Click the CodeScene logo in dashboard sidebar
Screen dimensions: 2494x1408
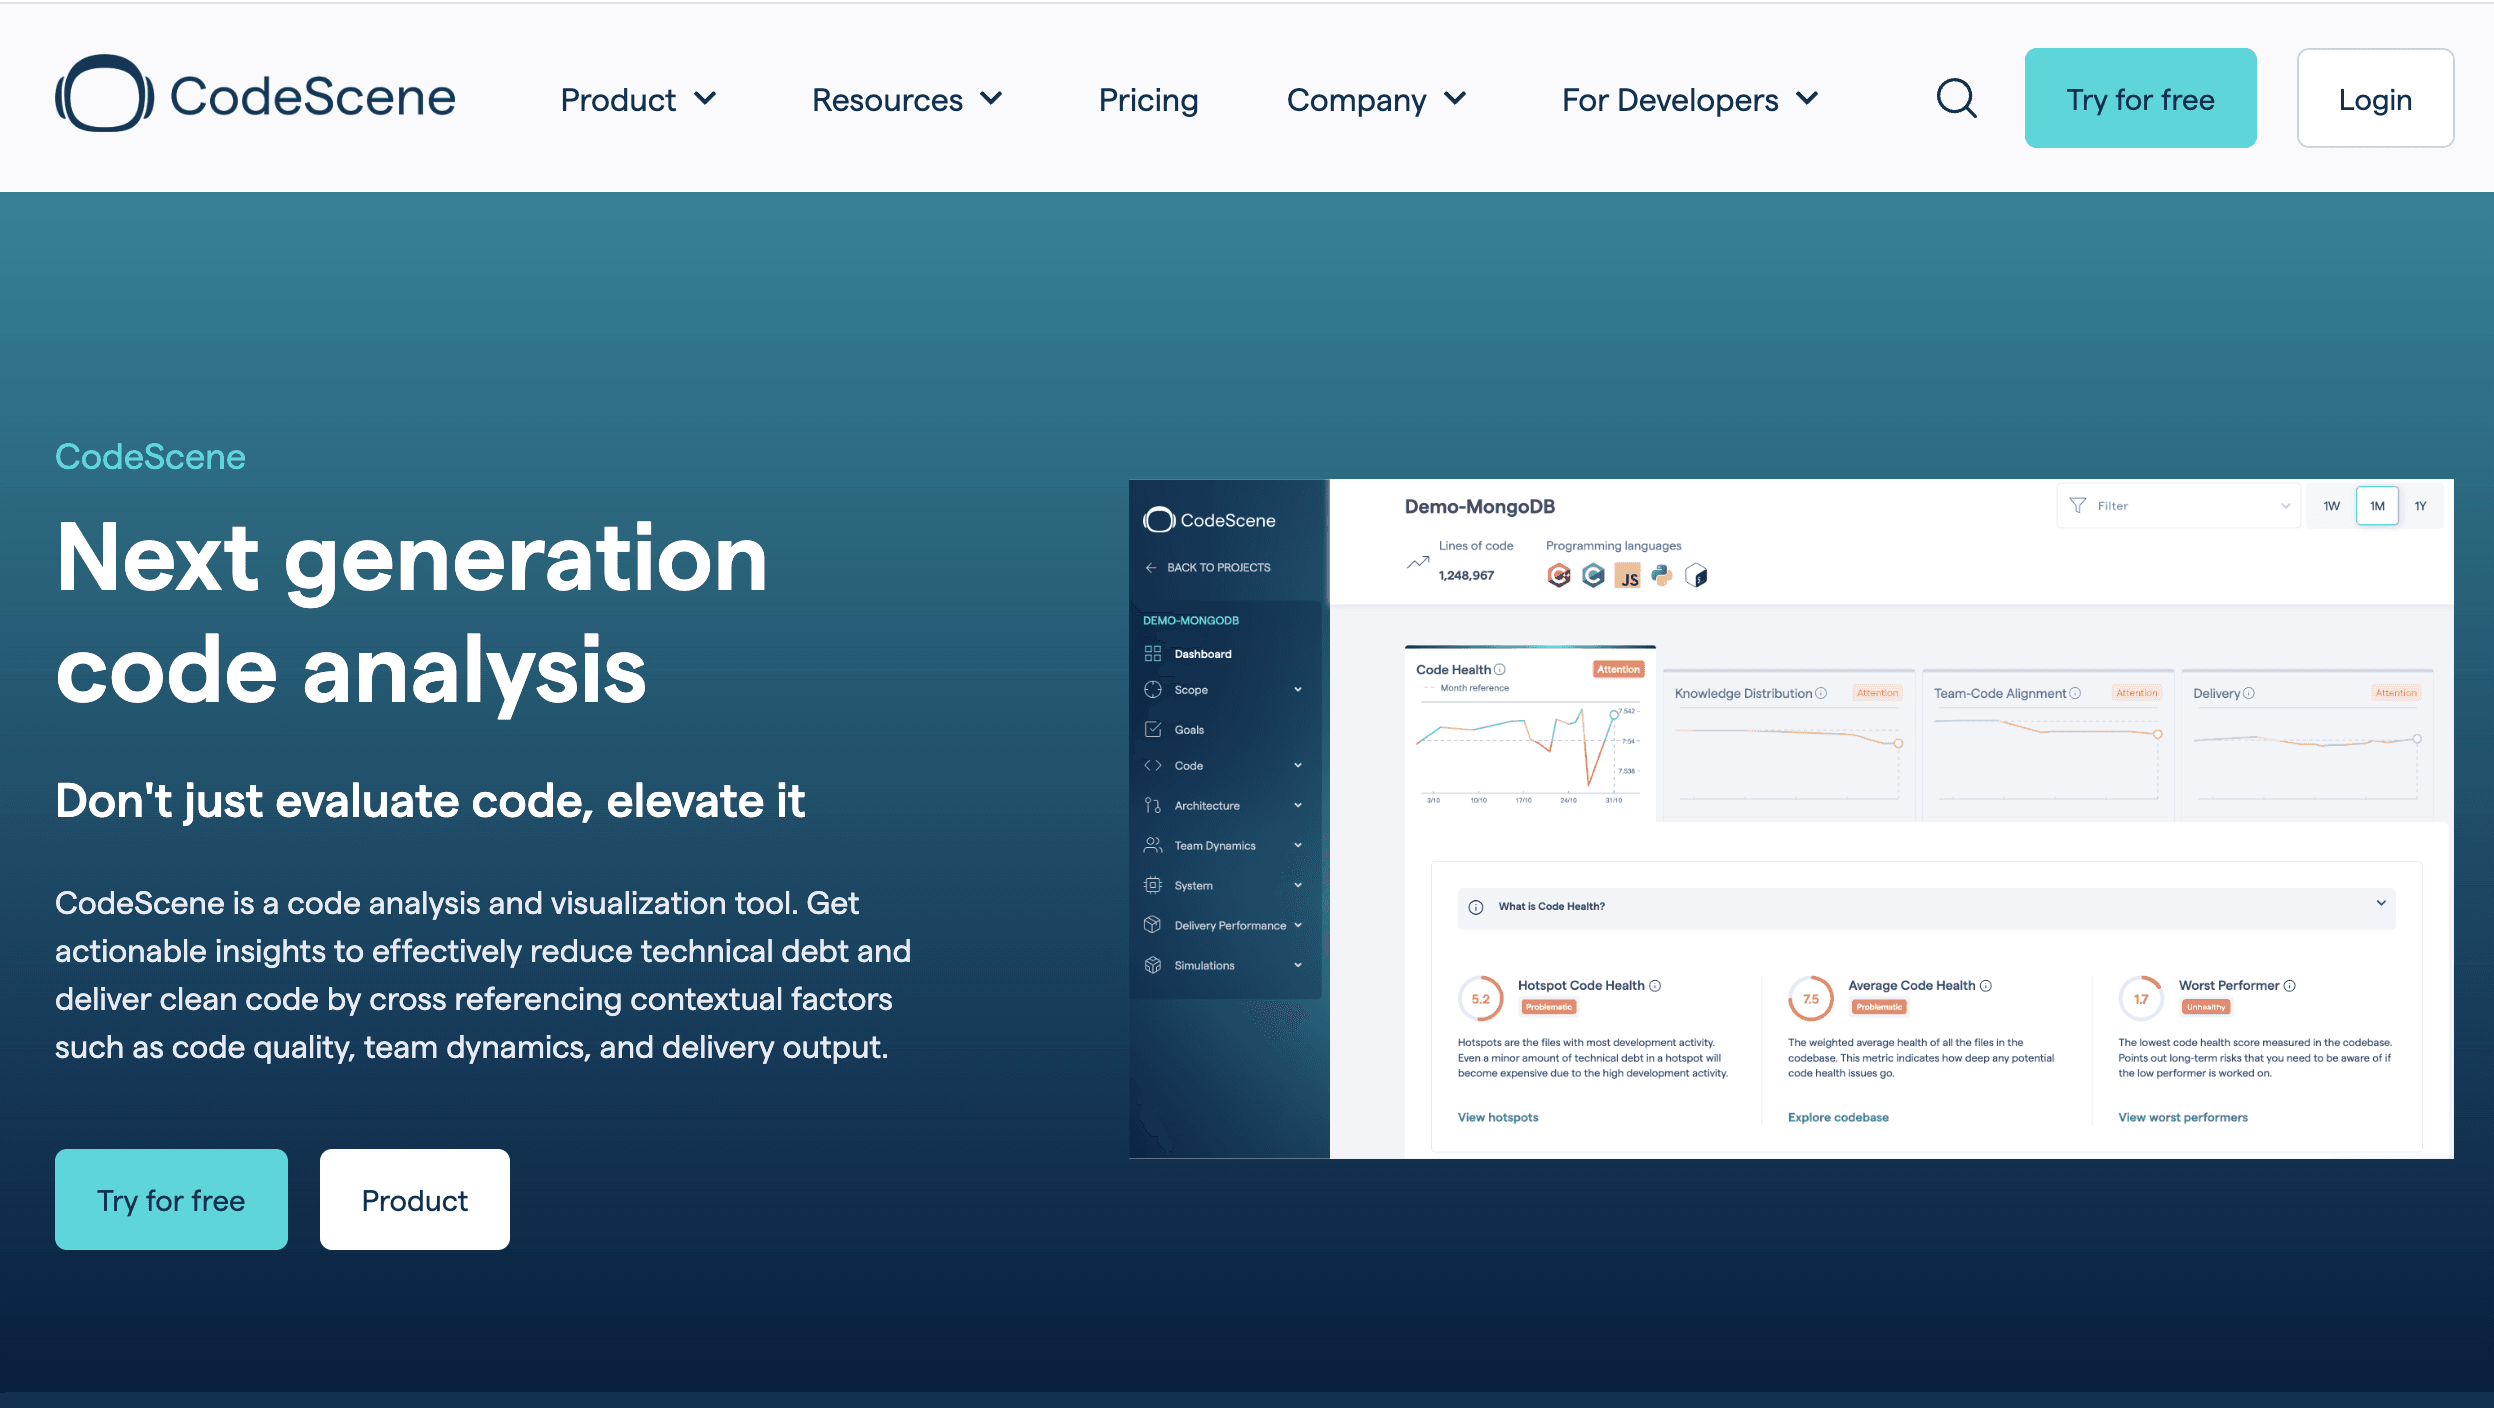[x=1209, y=520]
